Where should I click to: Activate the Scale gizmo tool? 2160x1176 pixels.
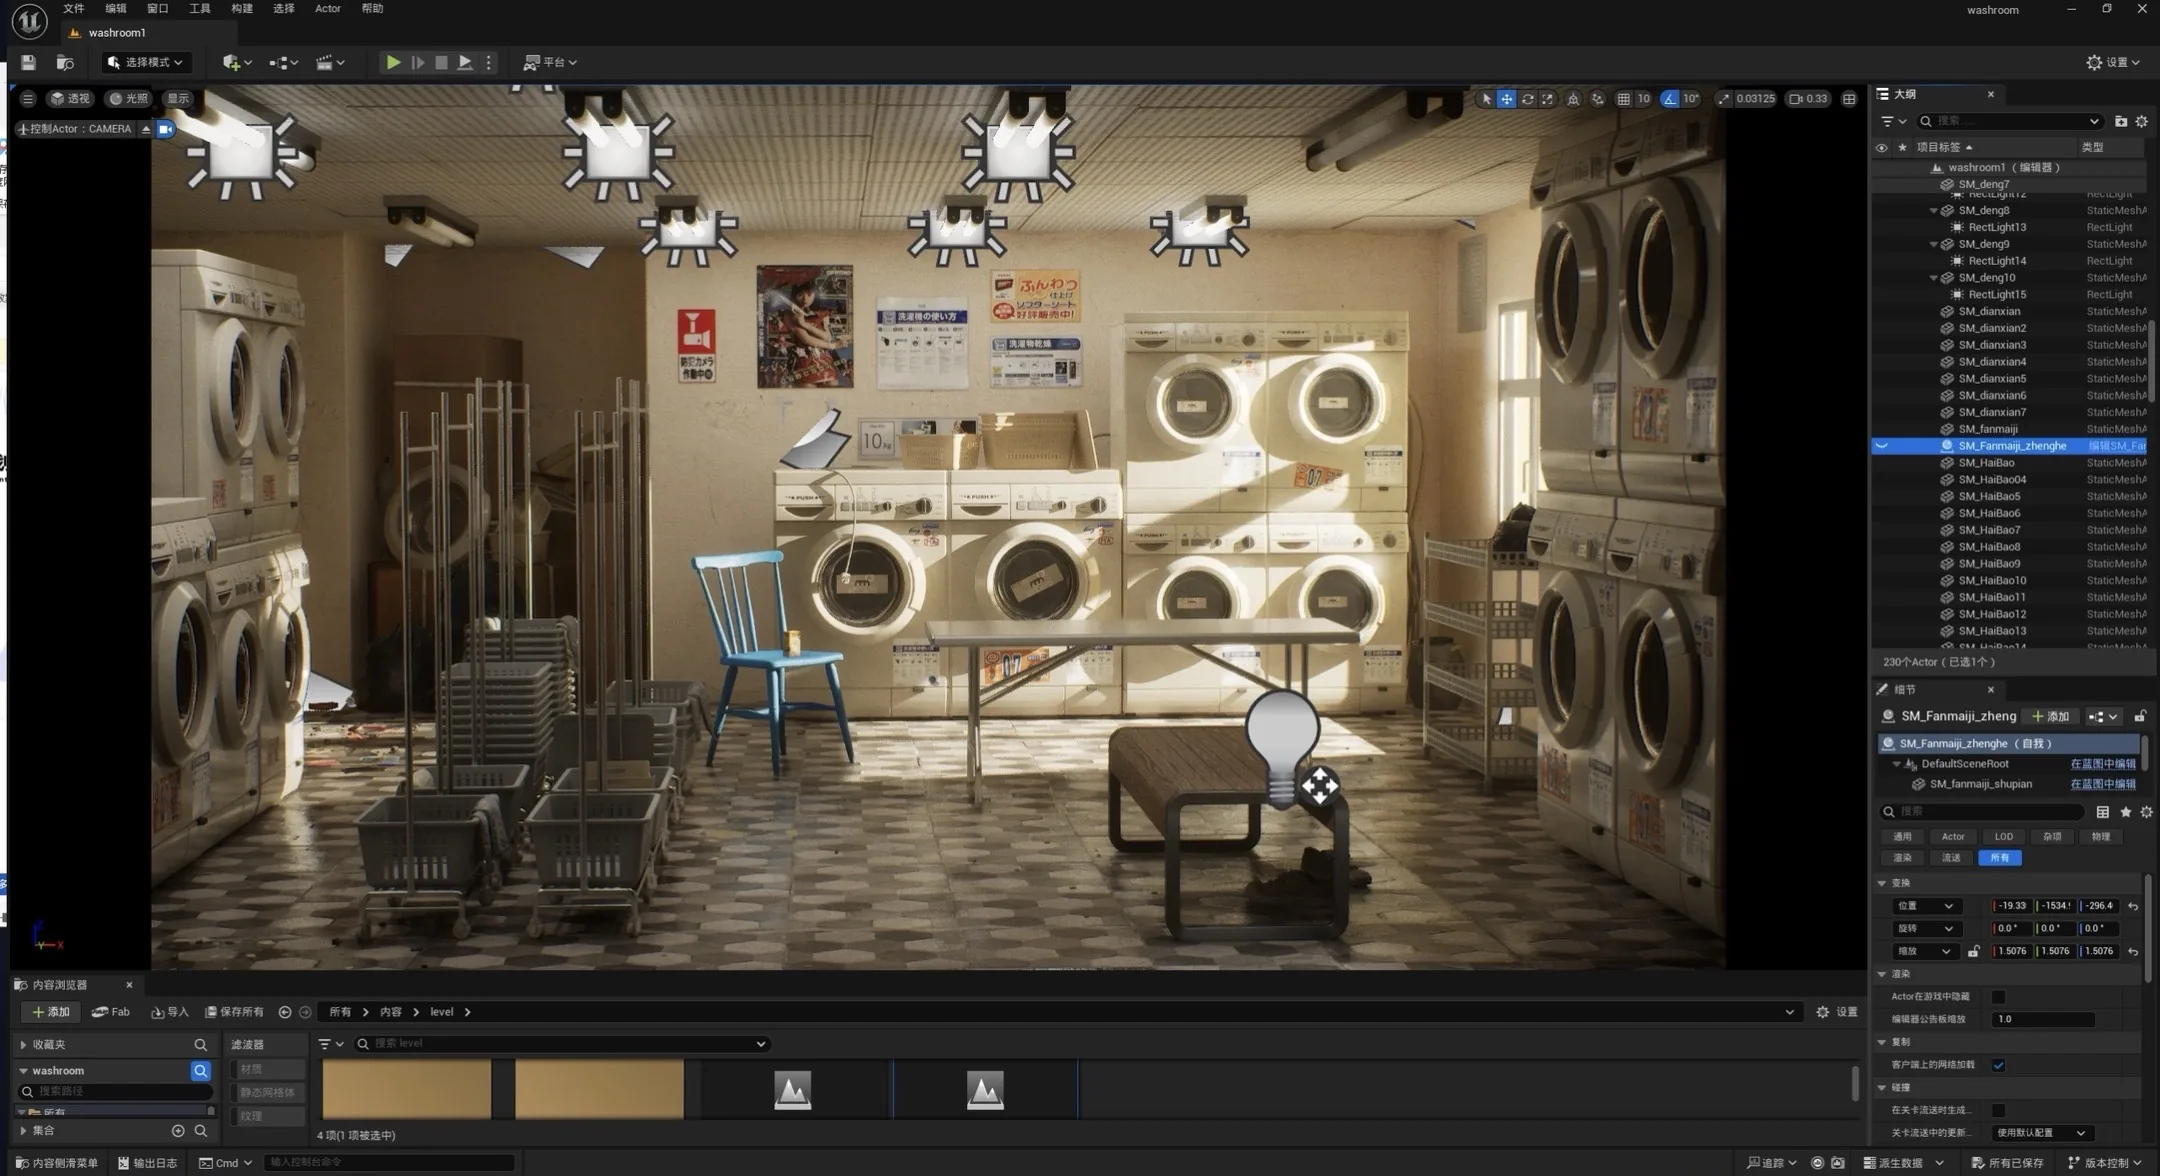point(1547,99)
